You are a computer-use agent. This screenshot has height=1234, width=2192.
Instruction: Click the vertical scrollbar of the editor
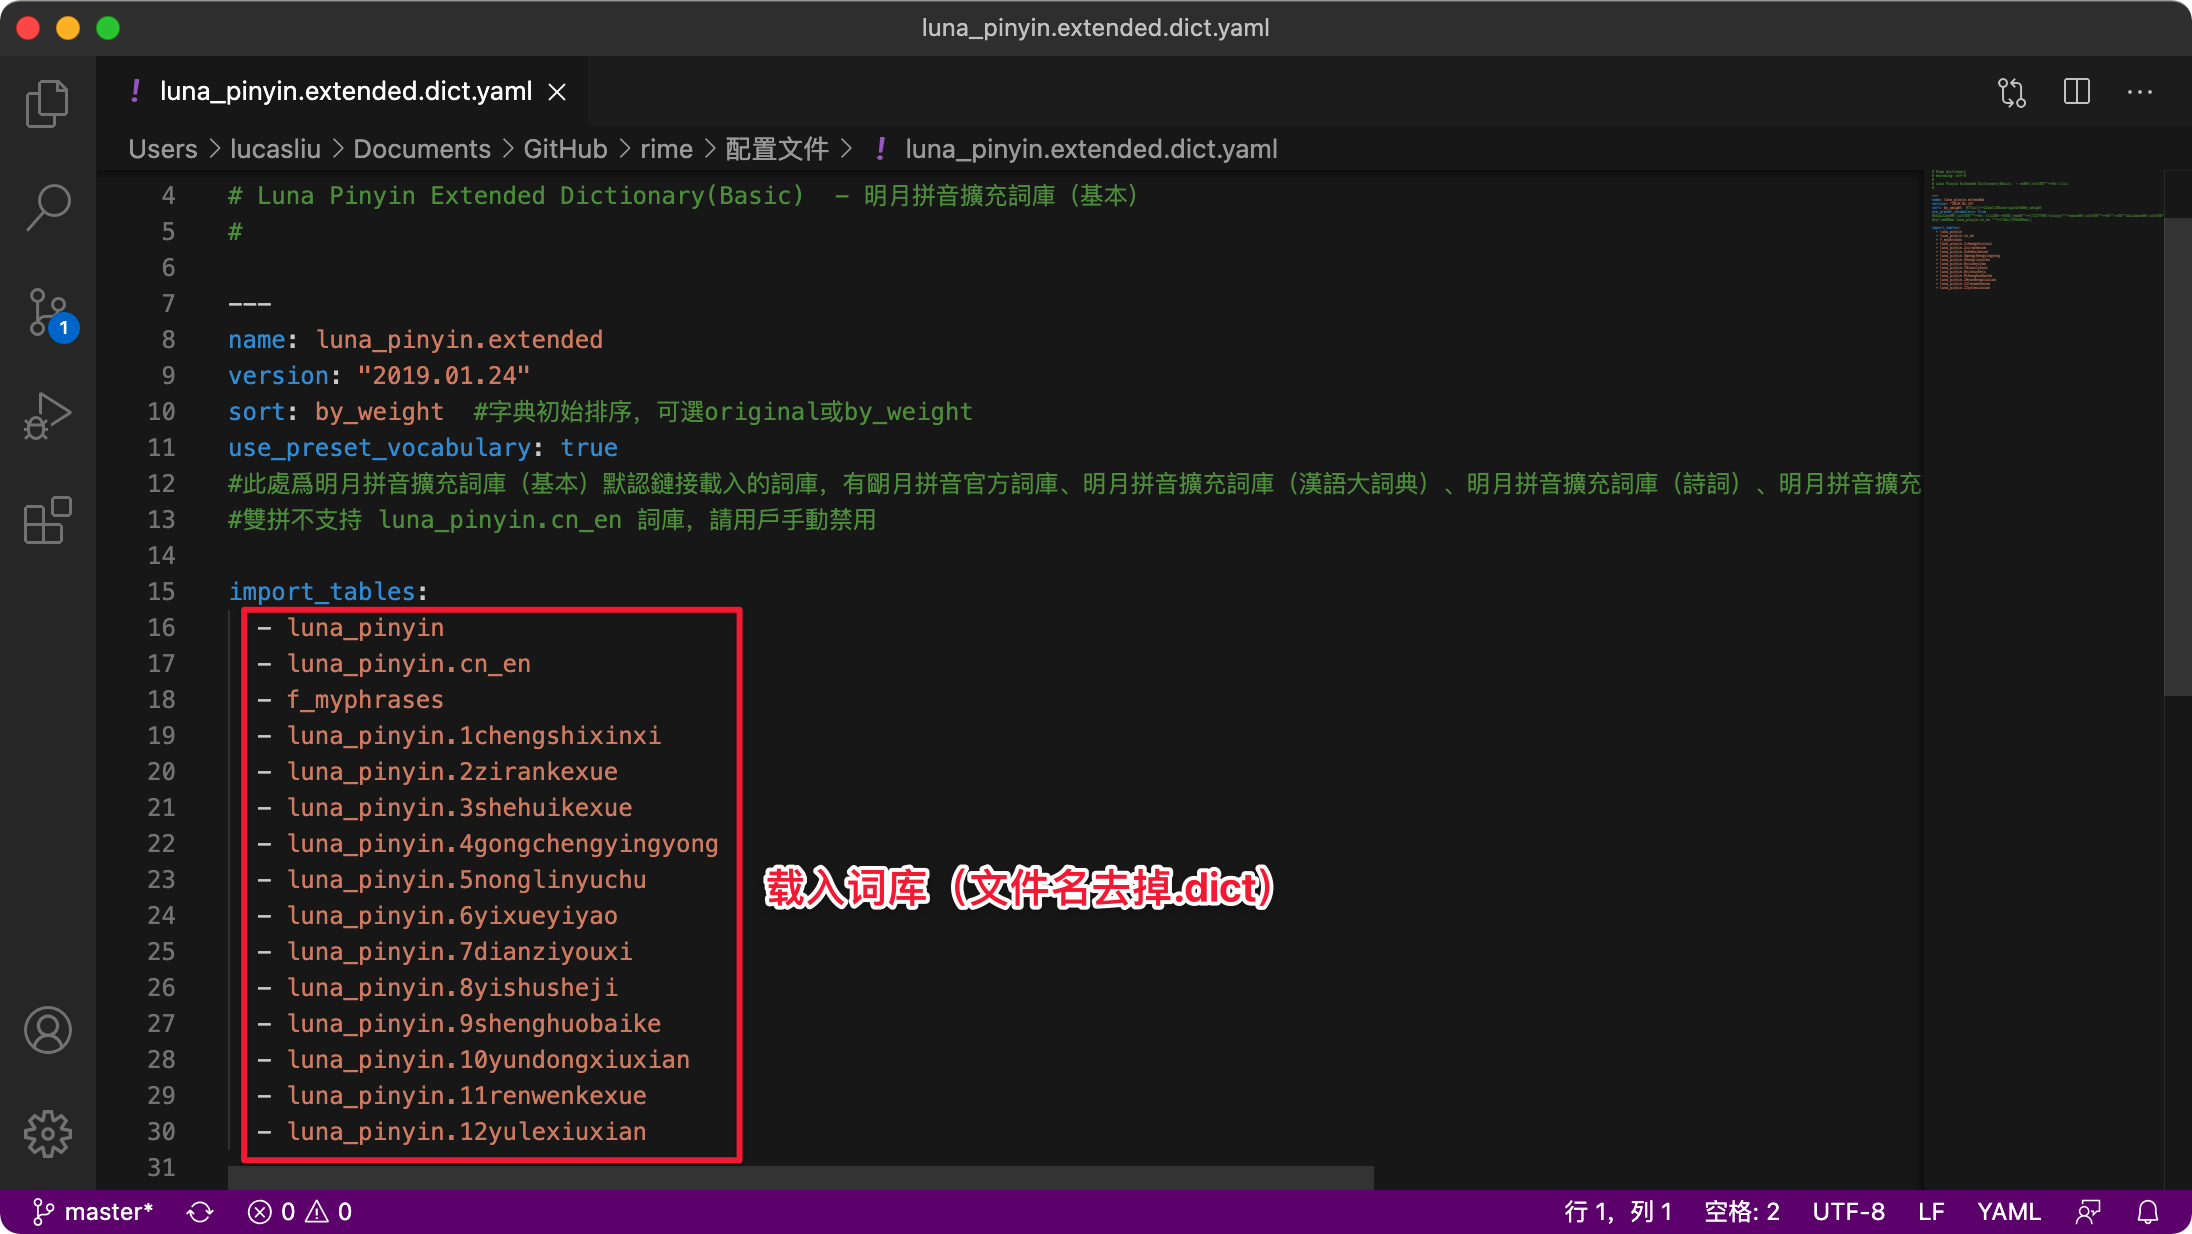pyautogui.click(x=2177, y=455)
